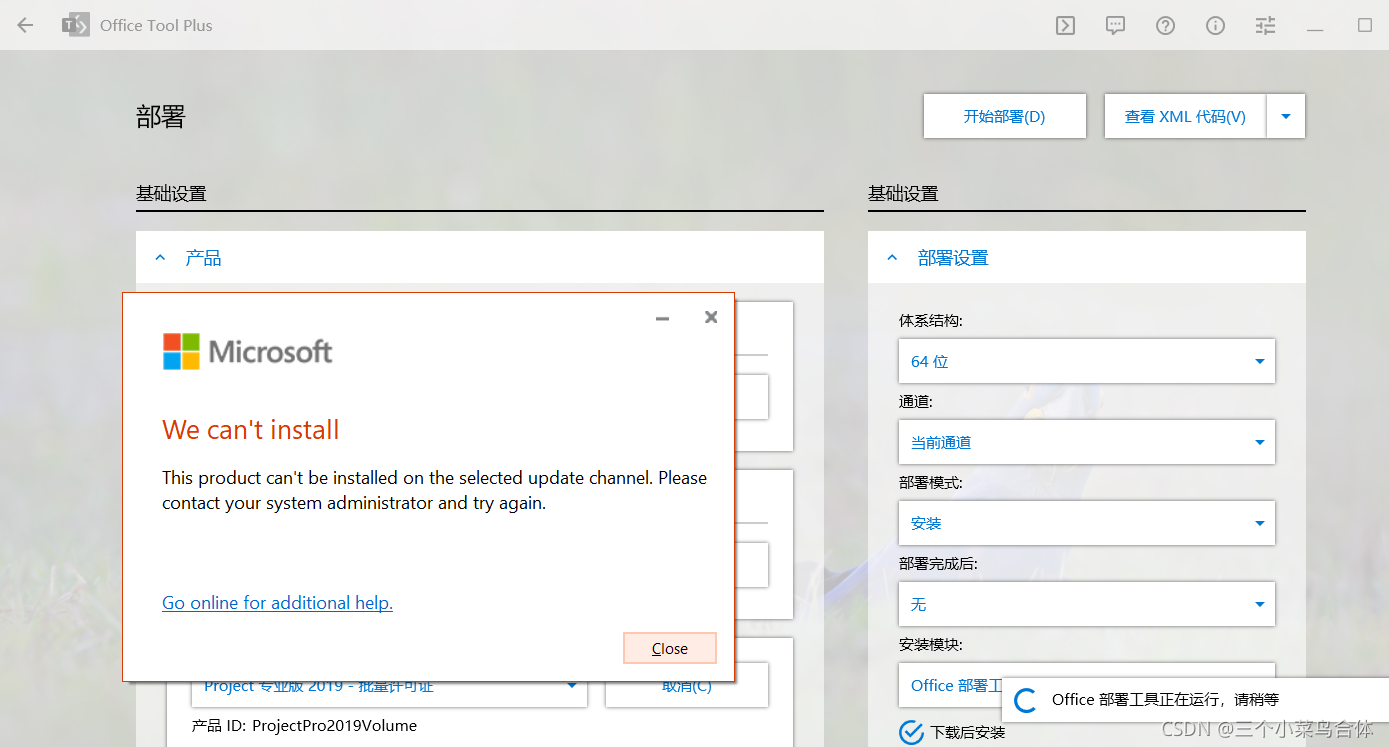Open help via the question mark icon
1389x747 pixels.
coord(1165,25)
